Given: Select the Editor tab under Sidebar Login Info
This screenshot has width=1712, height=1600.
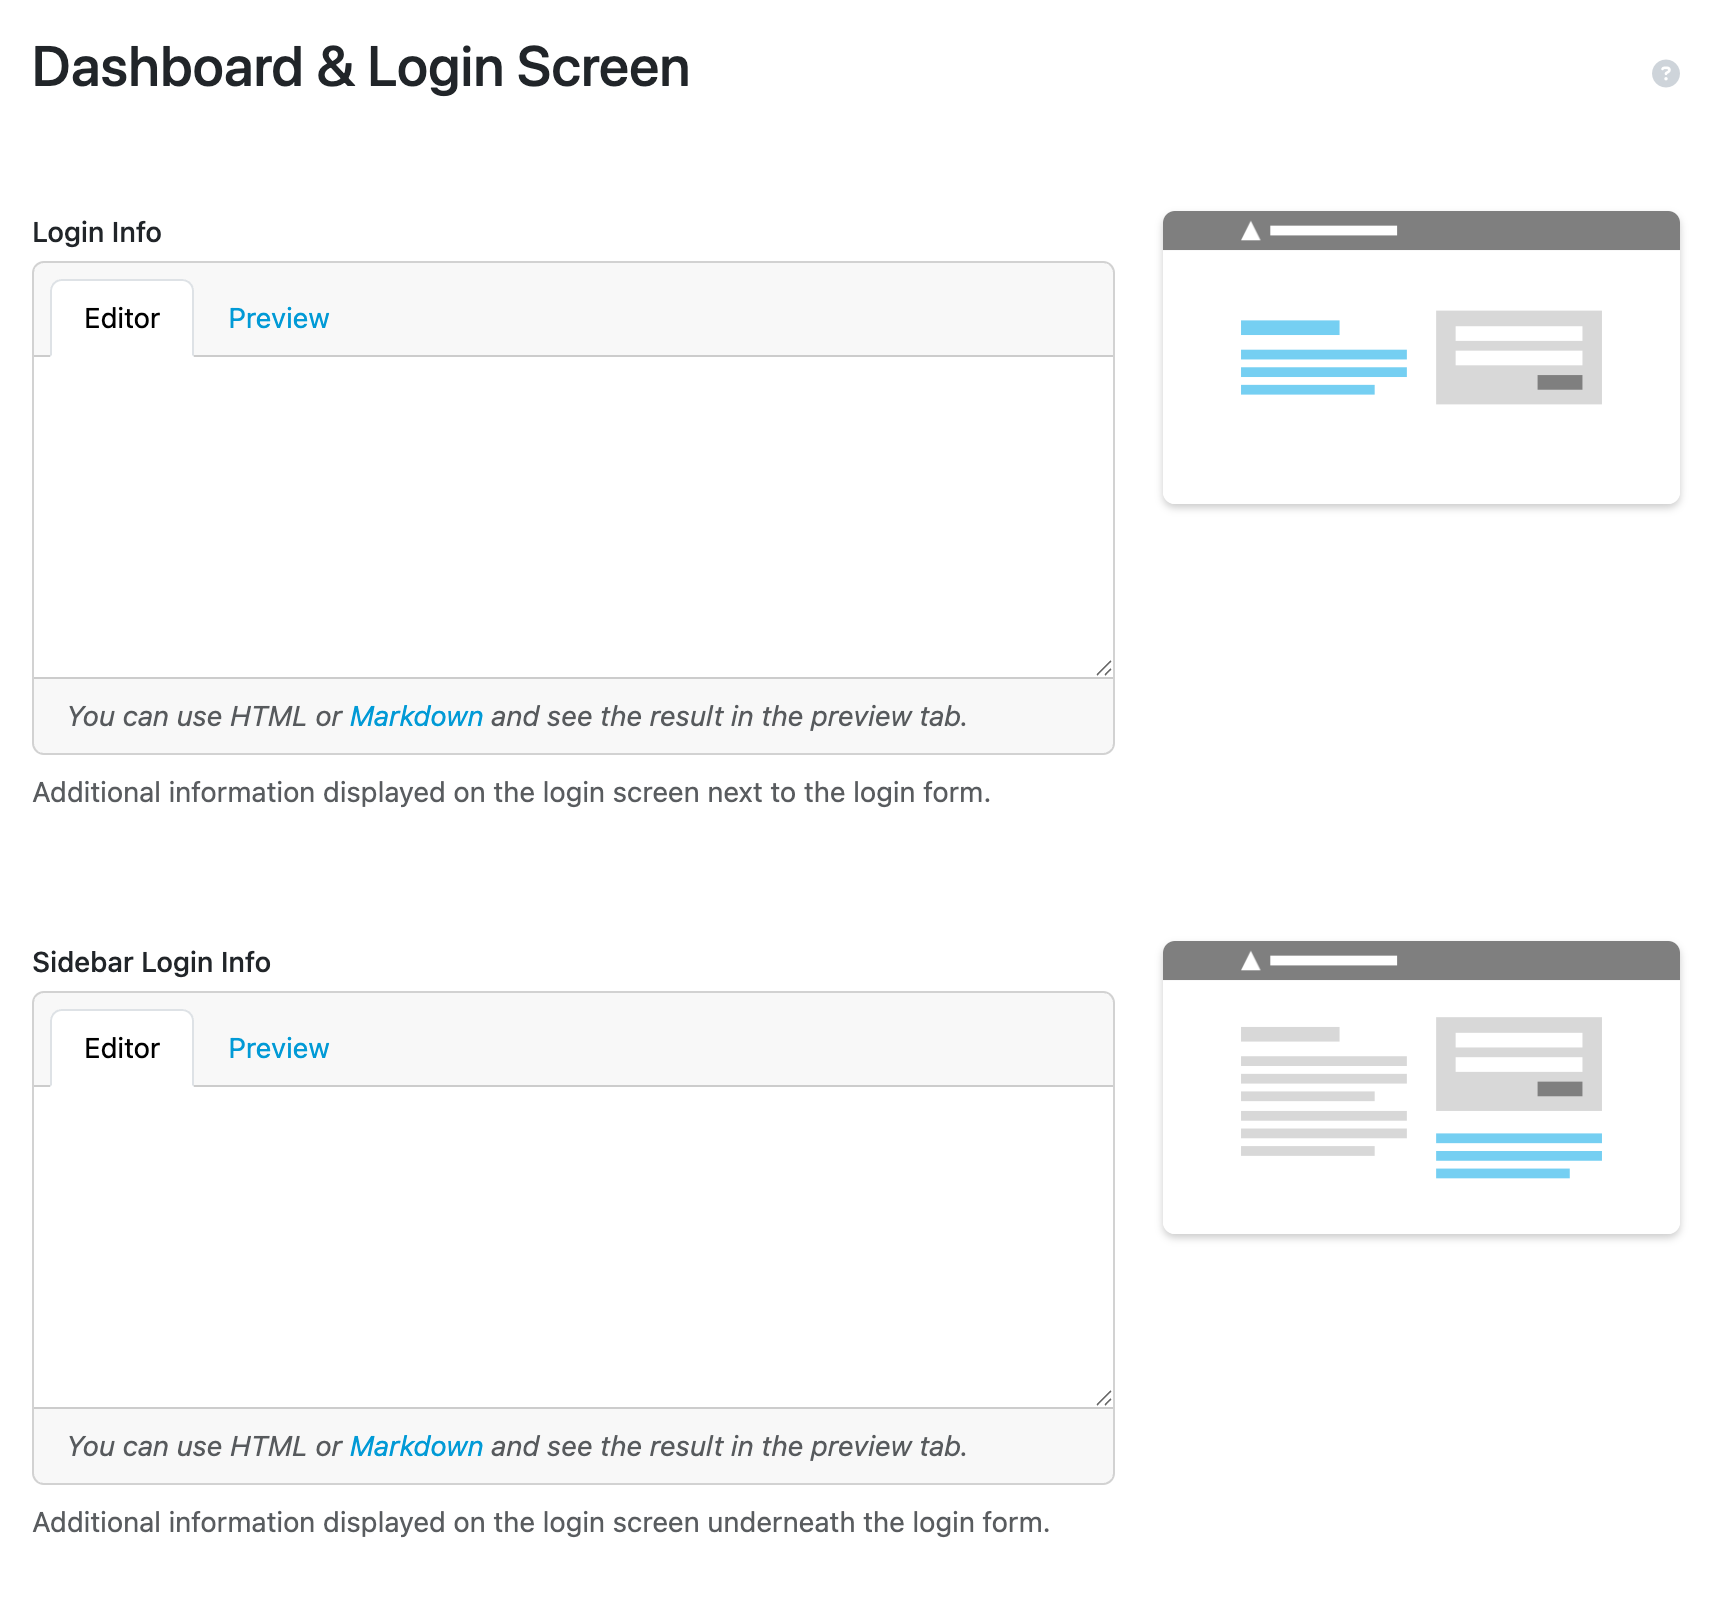Looking at the screenshot, I should [x=122, y=1048].
